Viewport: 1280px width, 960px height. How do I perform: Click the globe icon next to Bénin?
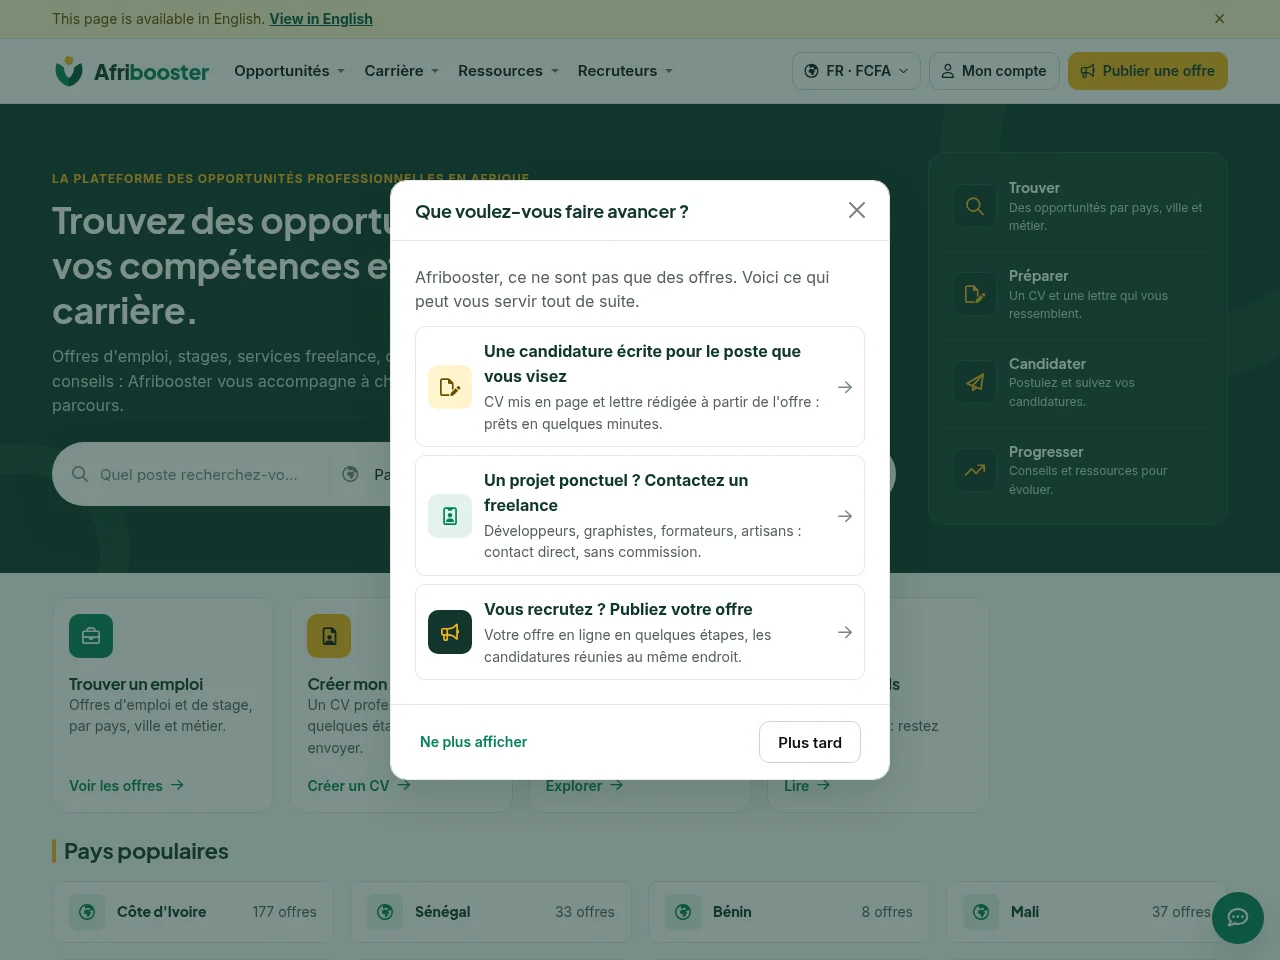tap(683, 912)
